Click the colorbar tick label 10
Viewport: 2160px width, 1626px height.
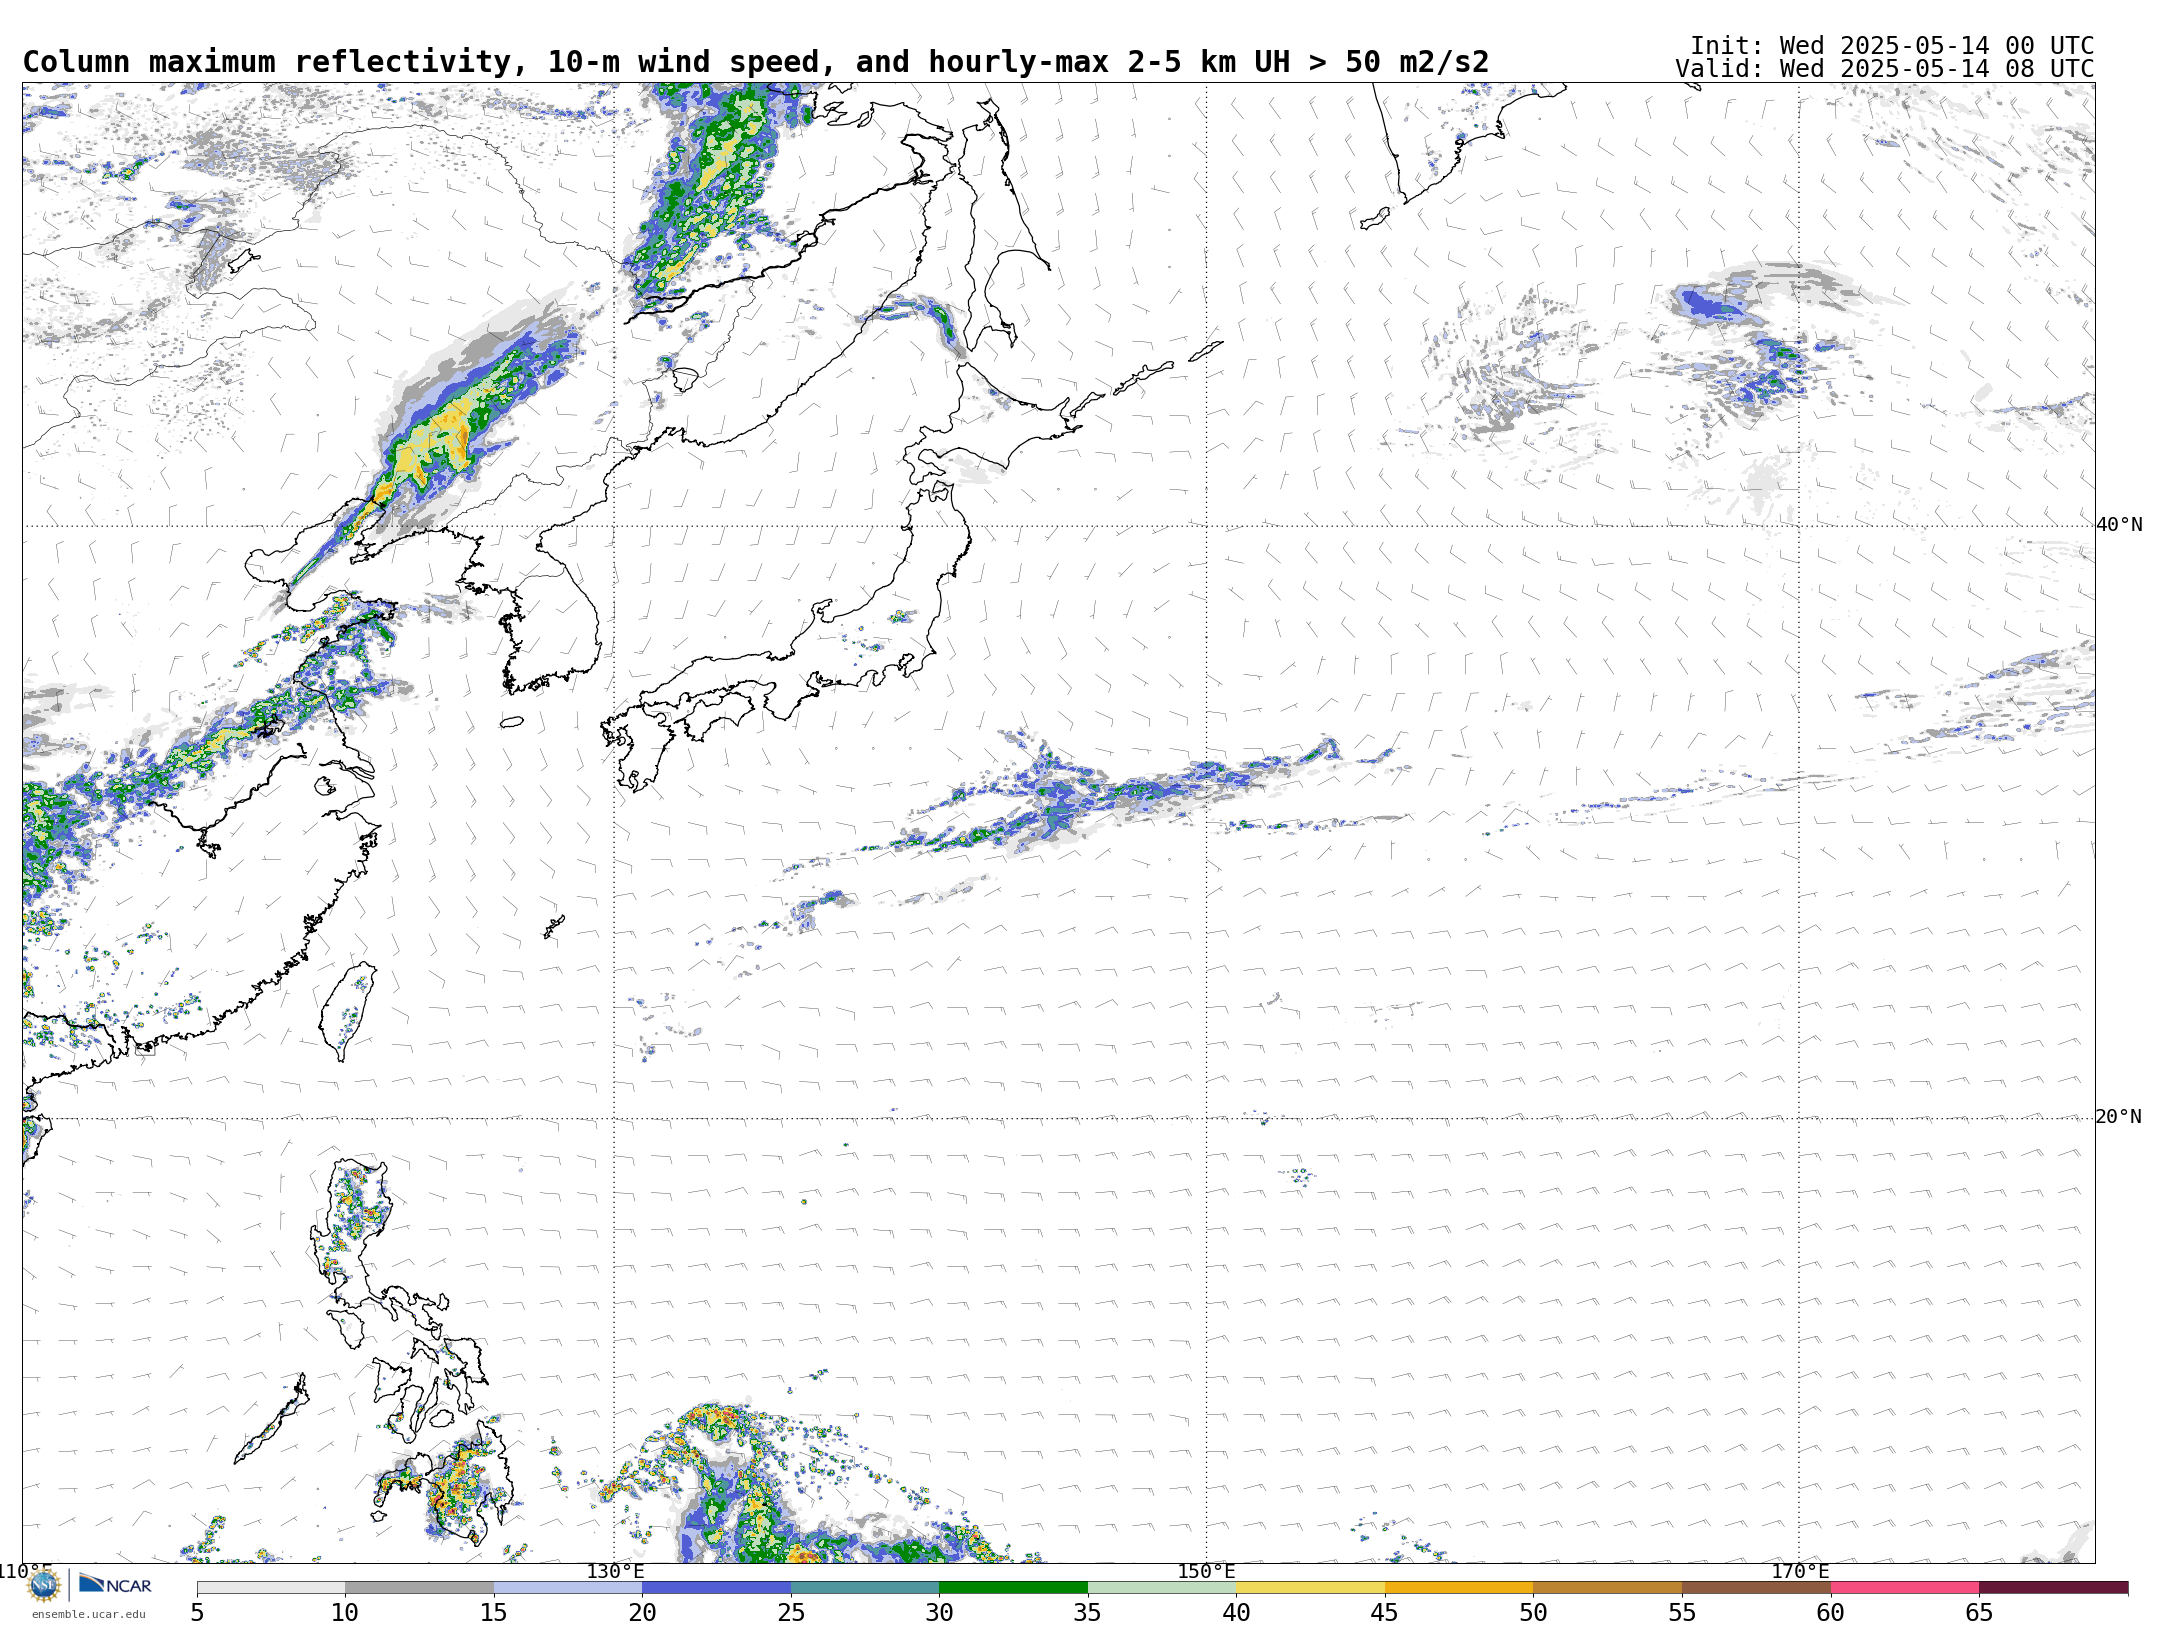pyautogui.click(x=345, y=1613)
